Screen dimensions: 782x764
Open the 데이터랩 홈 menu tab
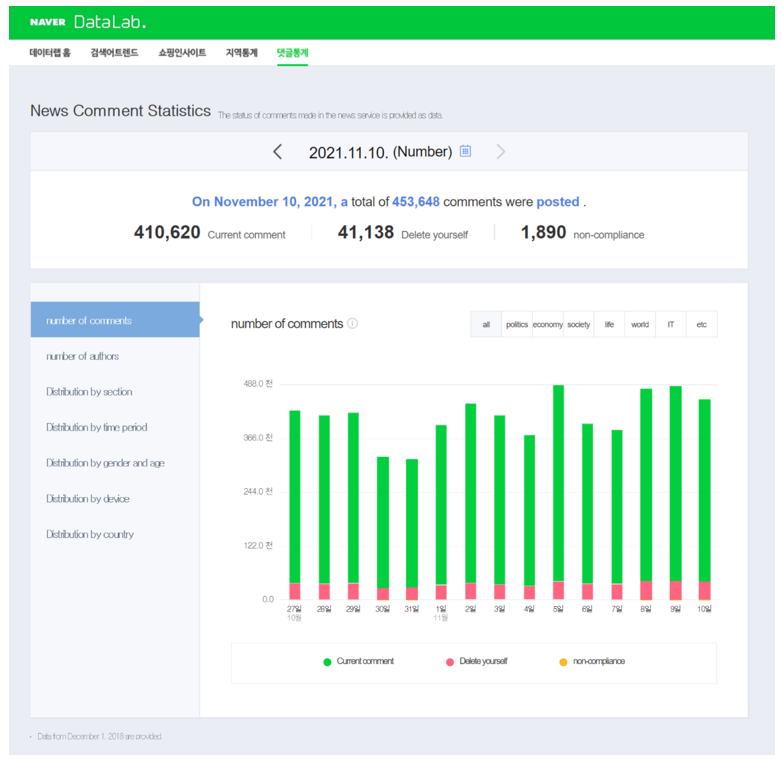click(x=50, y=52)
